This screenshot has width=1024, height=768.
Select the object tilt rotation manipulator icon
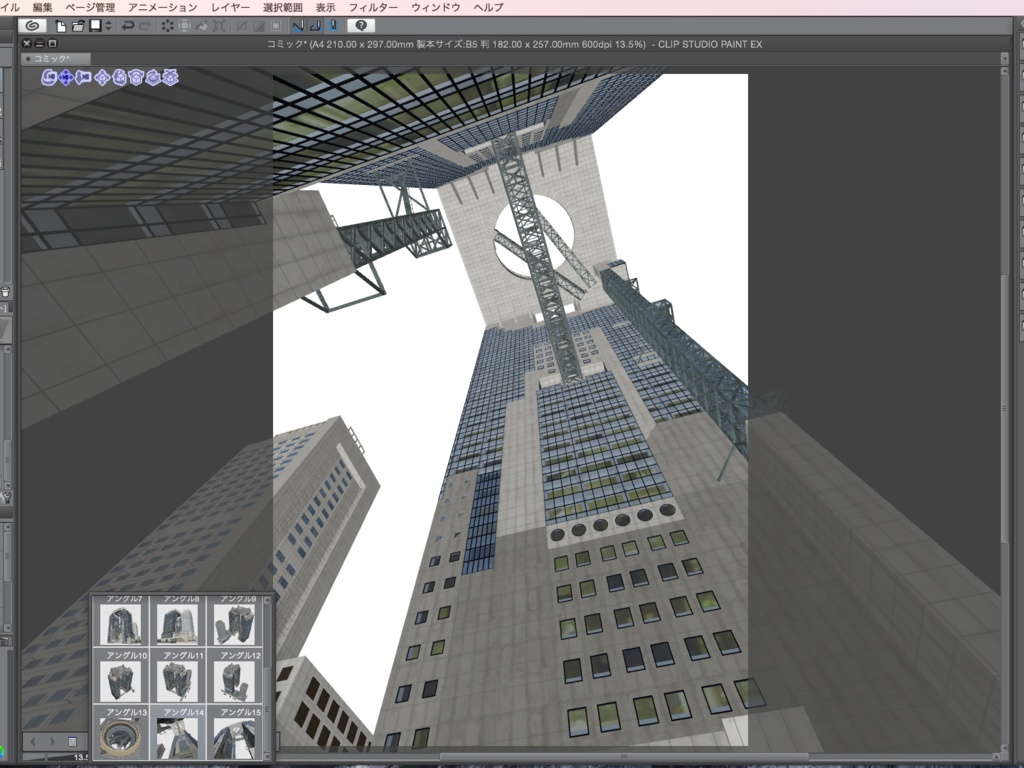pos(136,78)
